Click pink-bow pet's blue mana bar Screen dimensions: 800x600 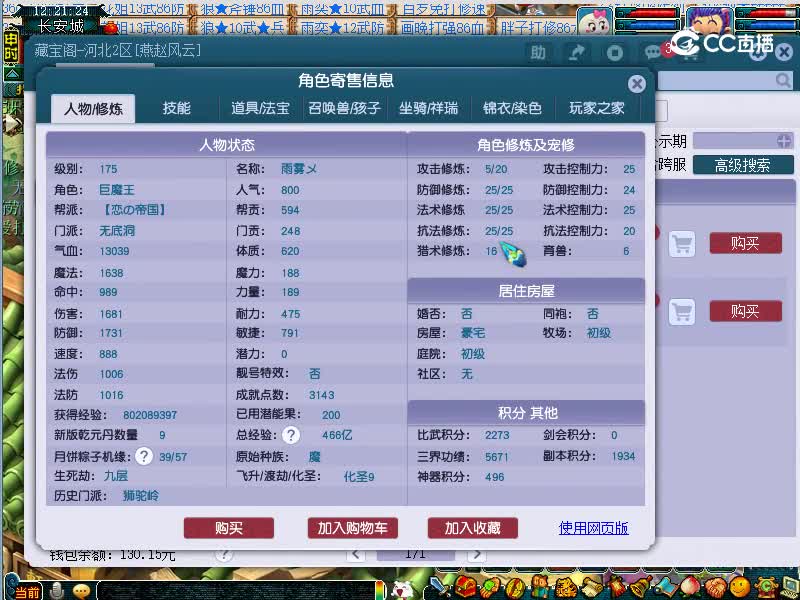click(x=648, y=24)
